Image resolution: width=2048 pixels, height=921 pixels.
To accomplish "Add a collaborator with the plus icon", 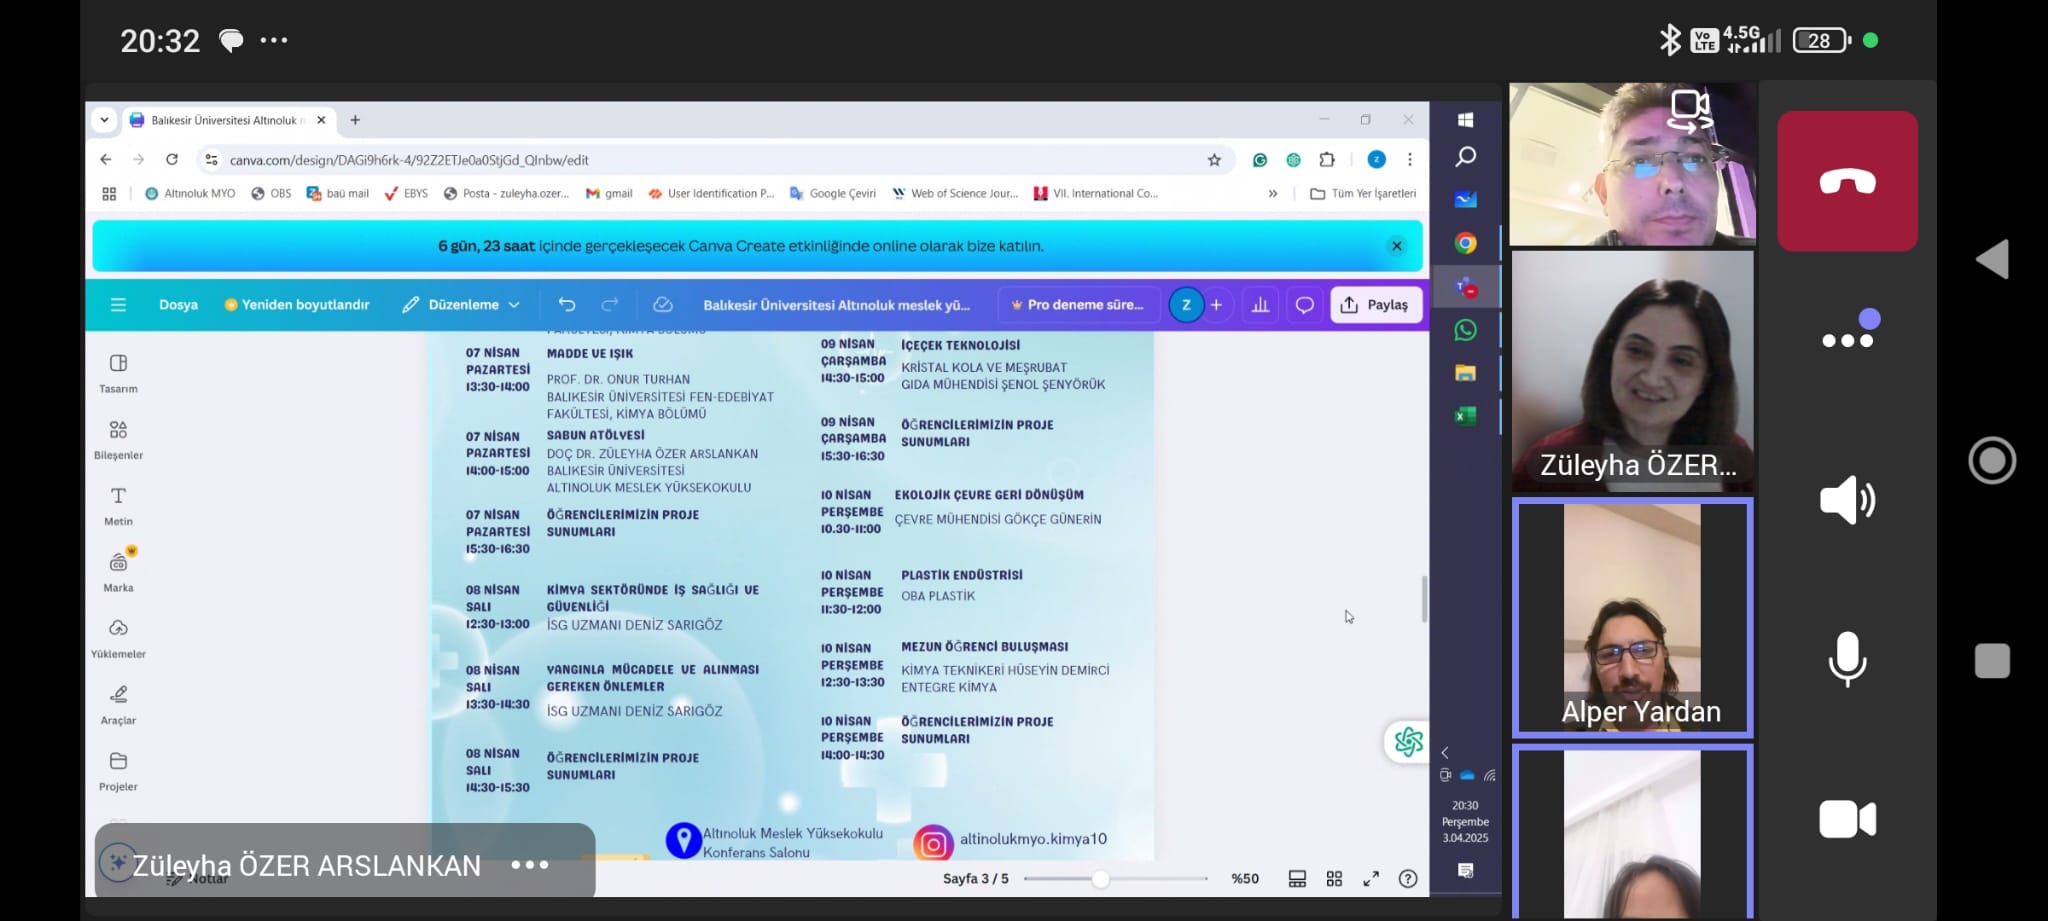I will [1216, 305].
